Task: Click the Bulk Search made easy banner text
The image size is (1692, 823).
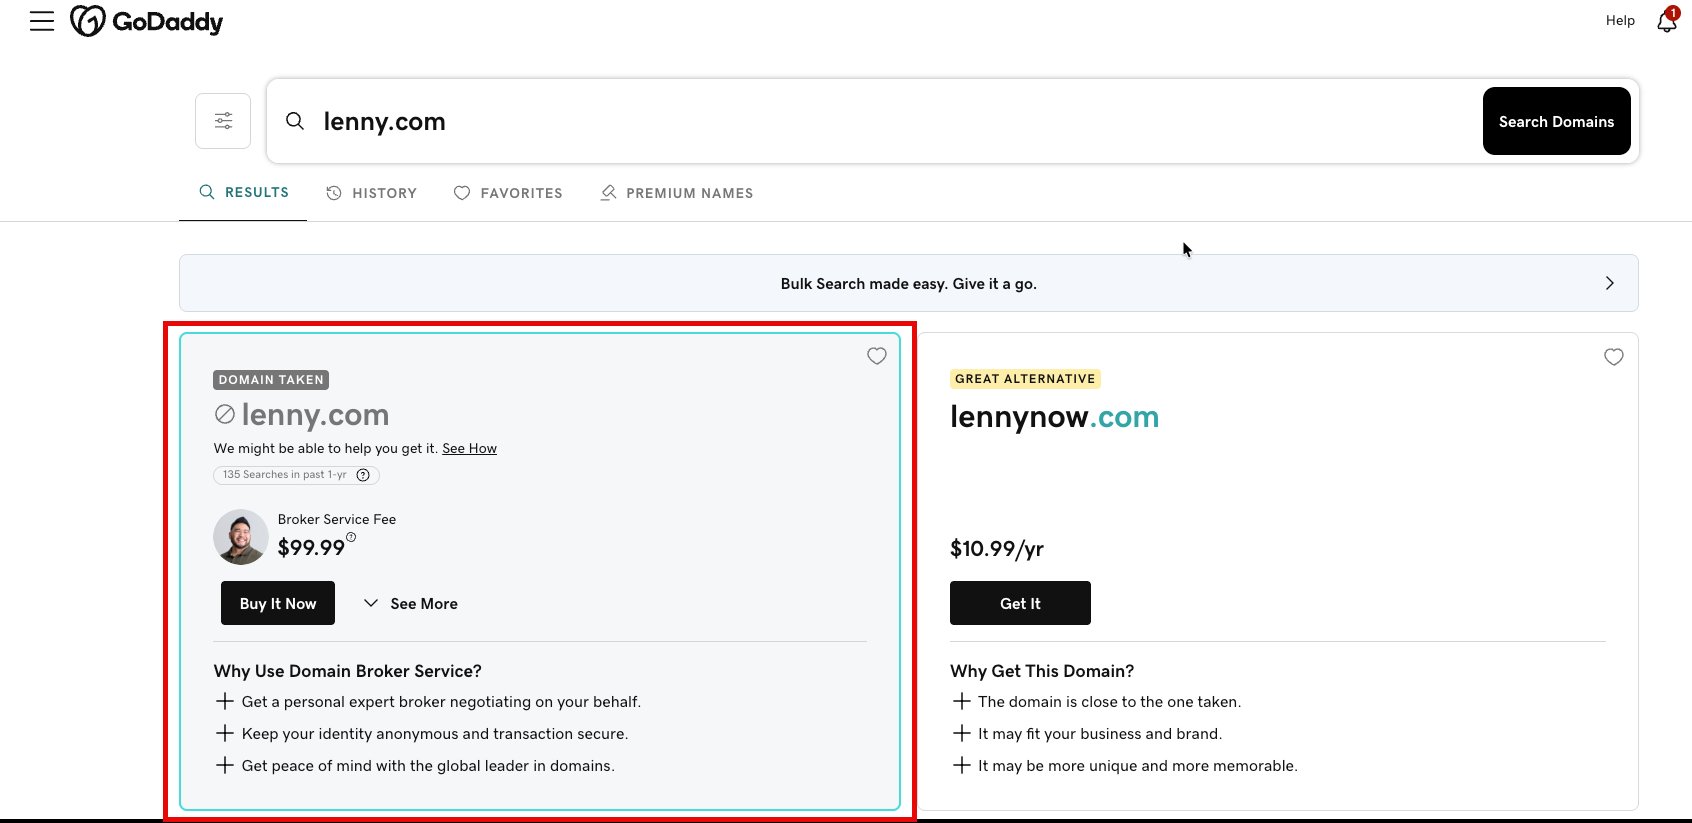Action: click(x=909, y=284)
